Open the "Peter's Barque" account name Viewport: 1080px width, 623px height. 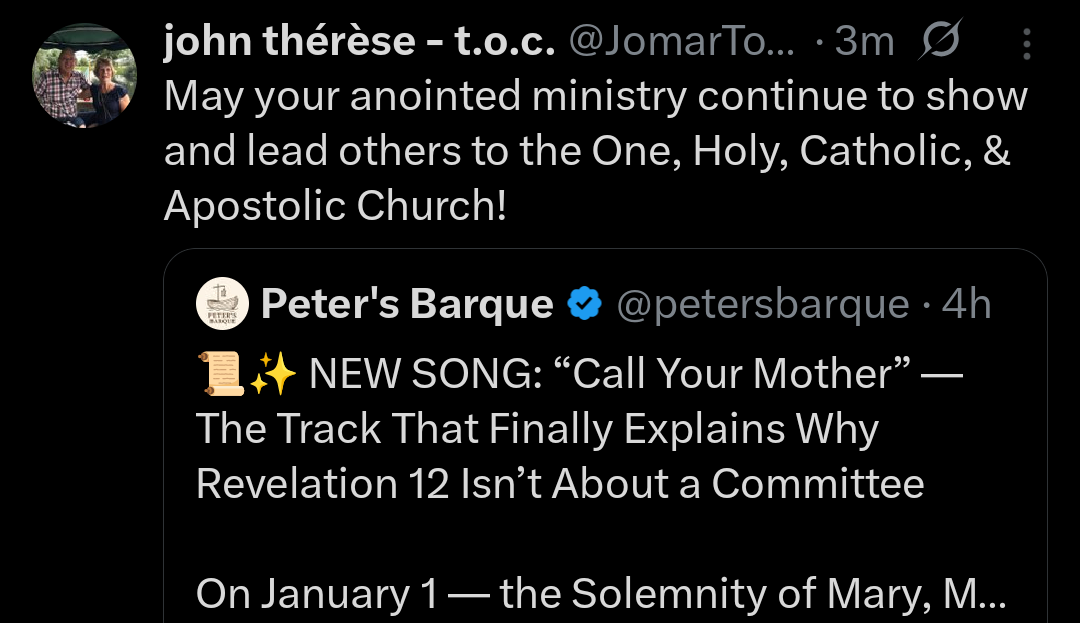click(x=406, y=304)
